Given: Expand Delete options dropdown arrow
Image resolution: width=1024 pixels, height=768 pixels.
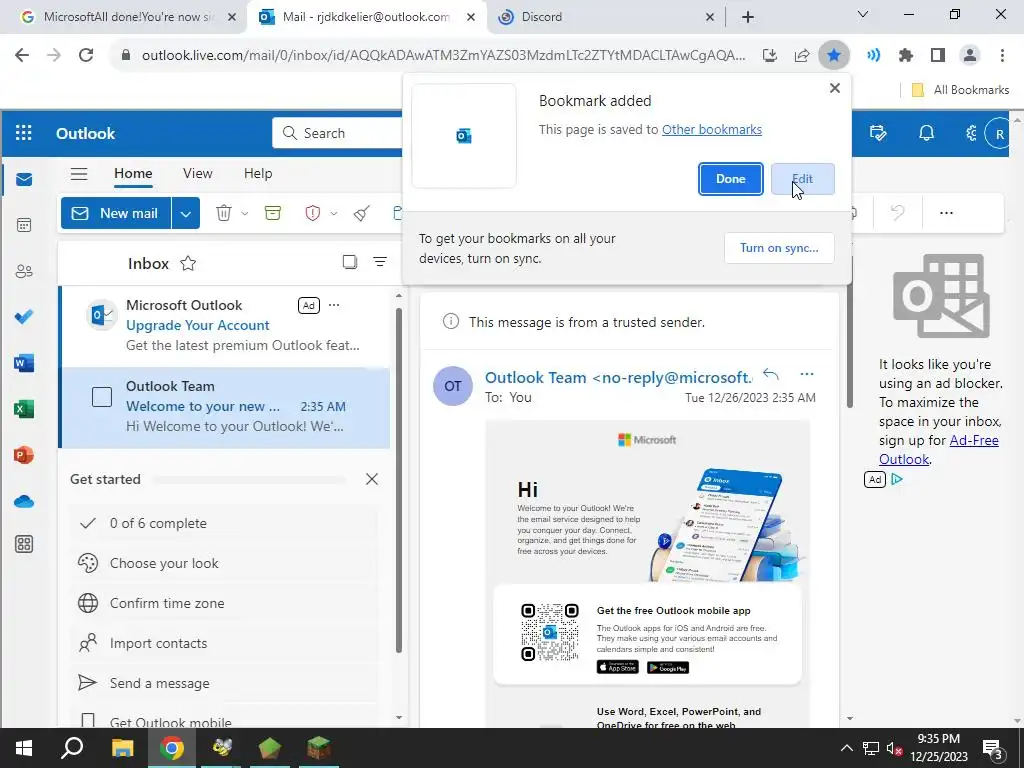Looking at the screenshot, I should pyautogui.click(x=244, y=214).
